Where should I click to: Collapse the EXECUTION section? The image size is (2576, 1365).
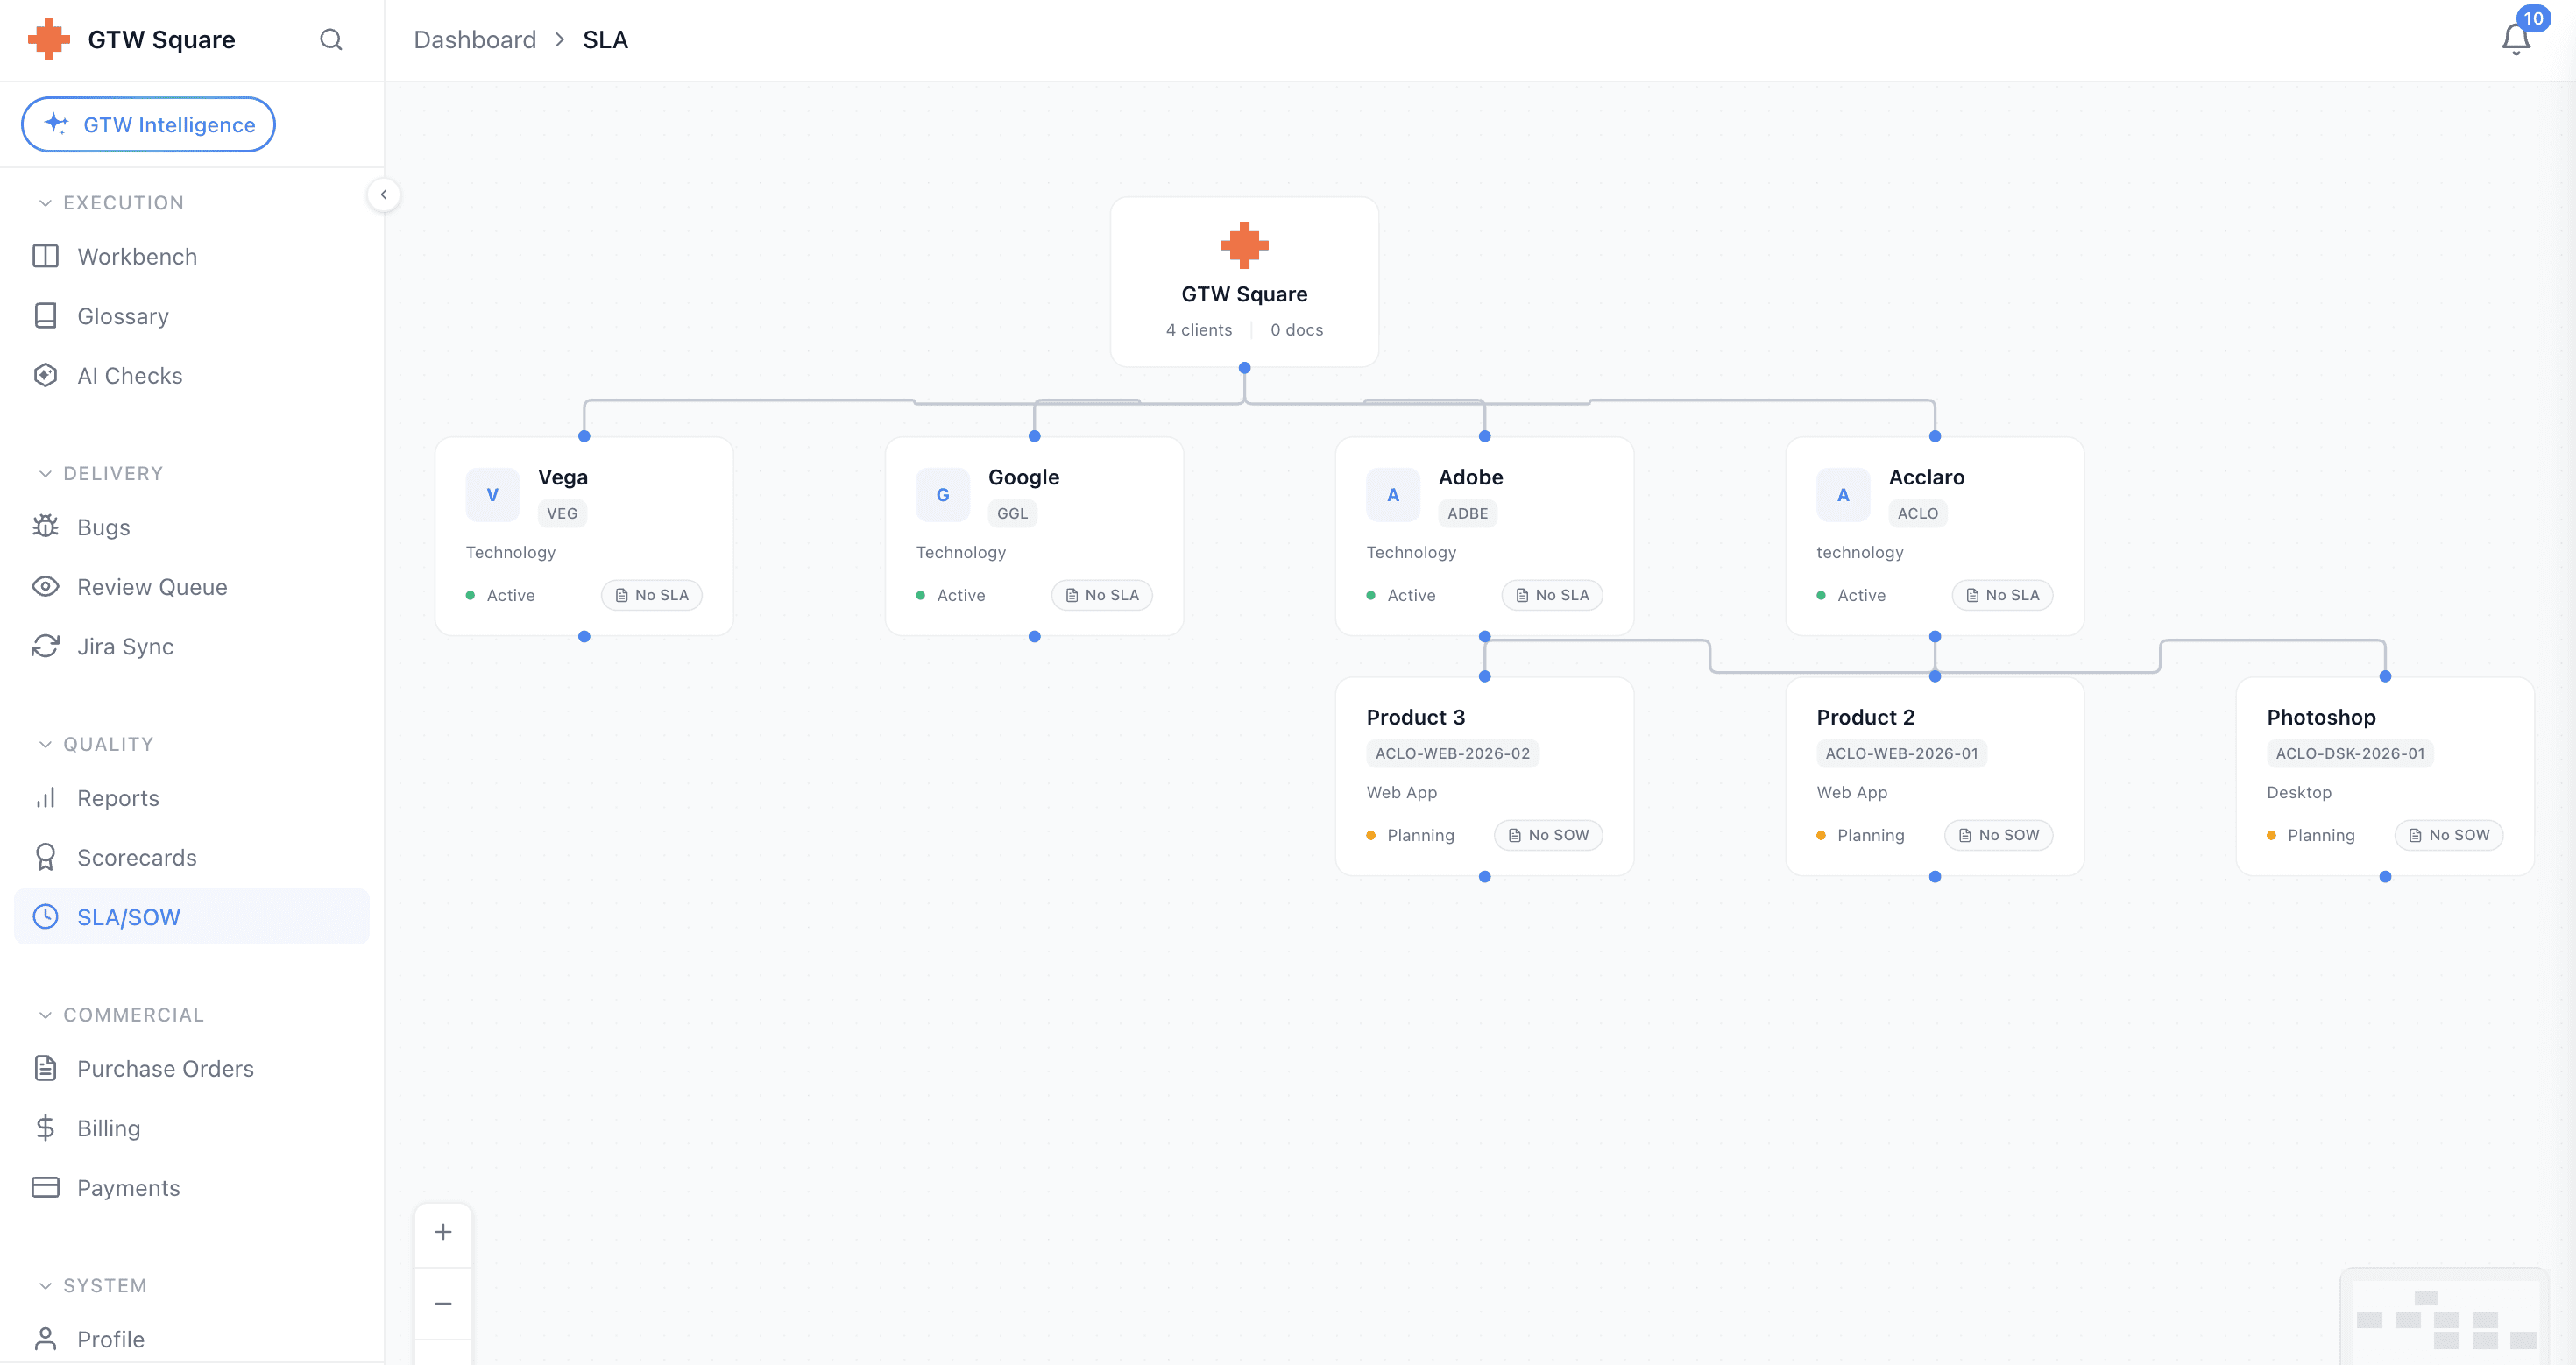point(45,203)
